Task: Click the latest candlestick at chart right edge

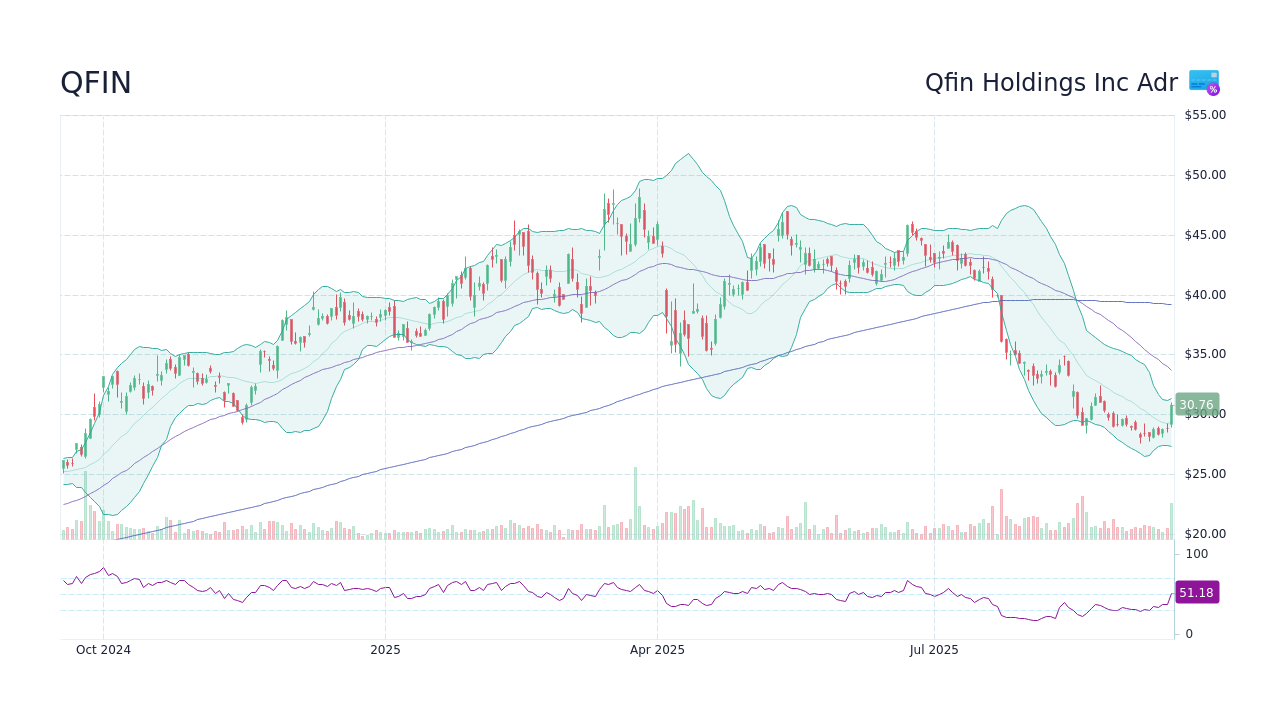Action: pos(1170,415)
